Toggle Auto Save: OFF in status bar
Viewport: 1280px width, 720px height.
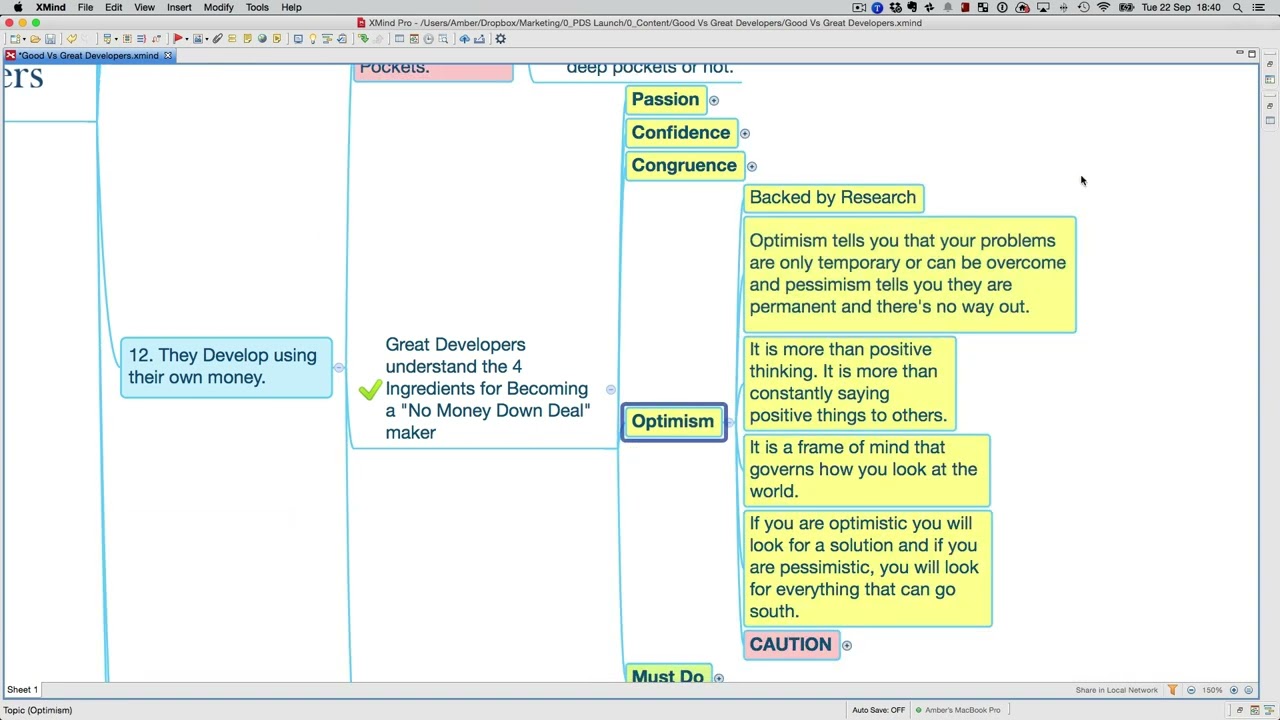[x=878, y=710]
